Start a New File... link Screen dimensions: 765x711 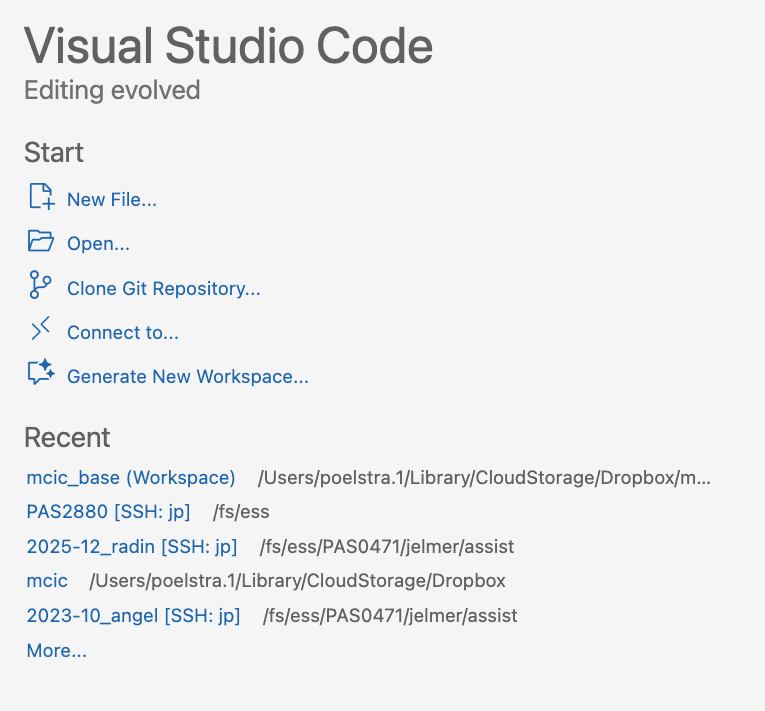click(x=112, y=200)
